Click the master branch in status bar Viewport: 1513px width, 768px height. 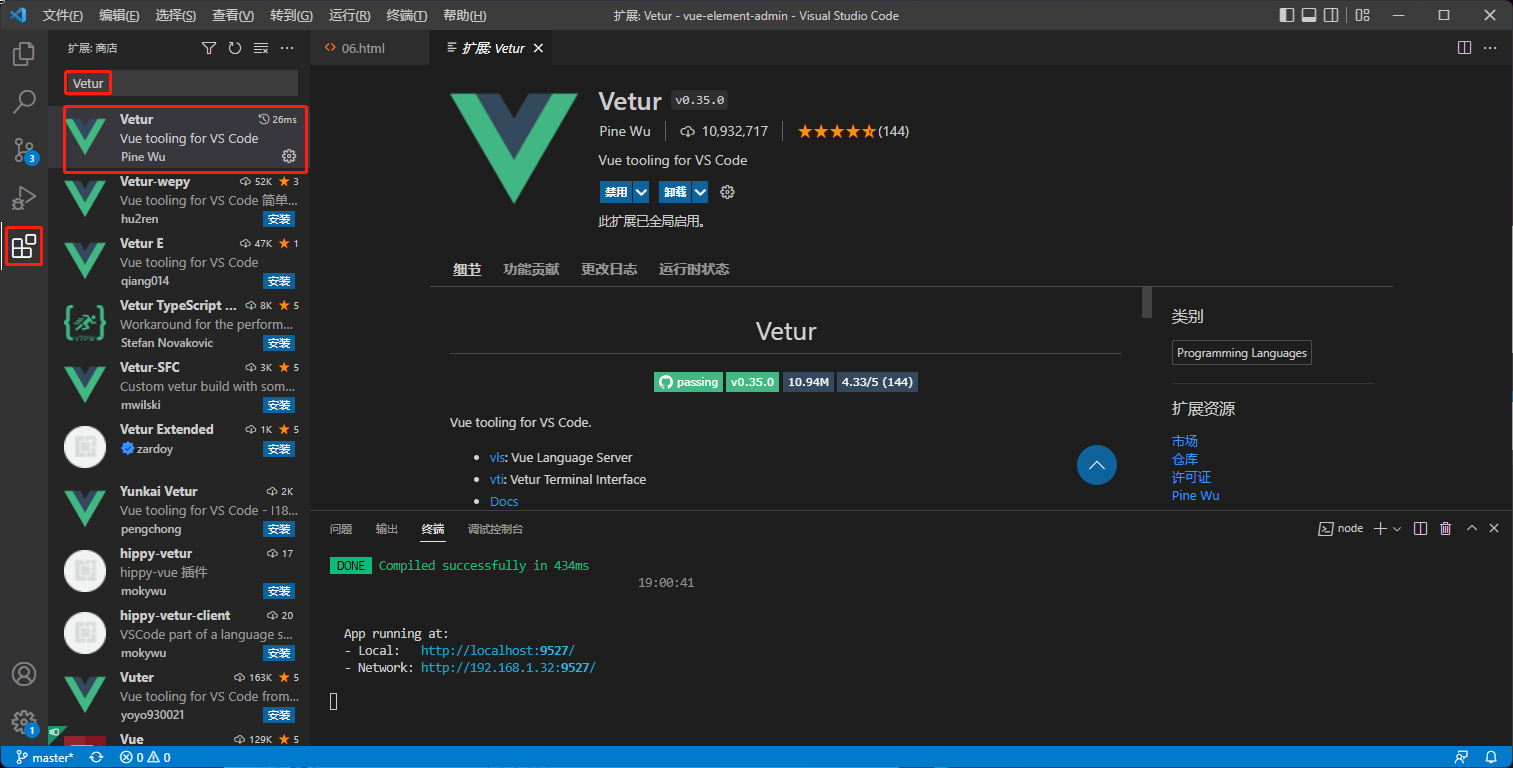45,757
